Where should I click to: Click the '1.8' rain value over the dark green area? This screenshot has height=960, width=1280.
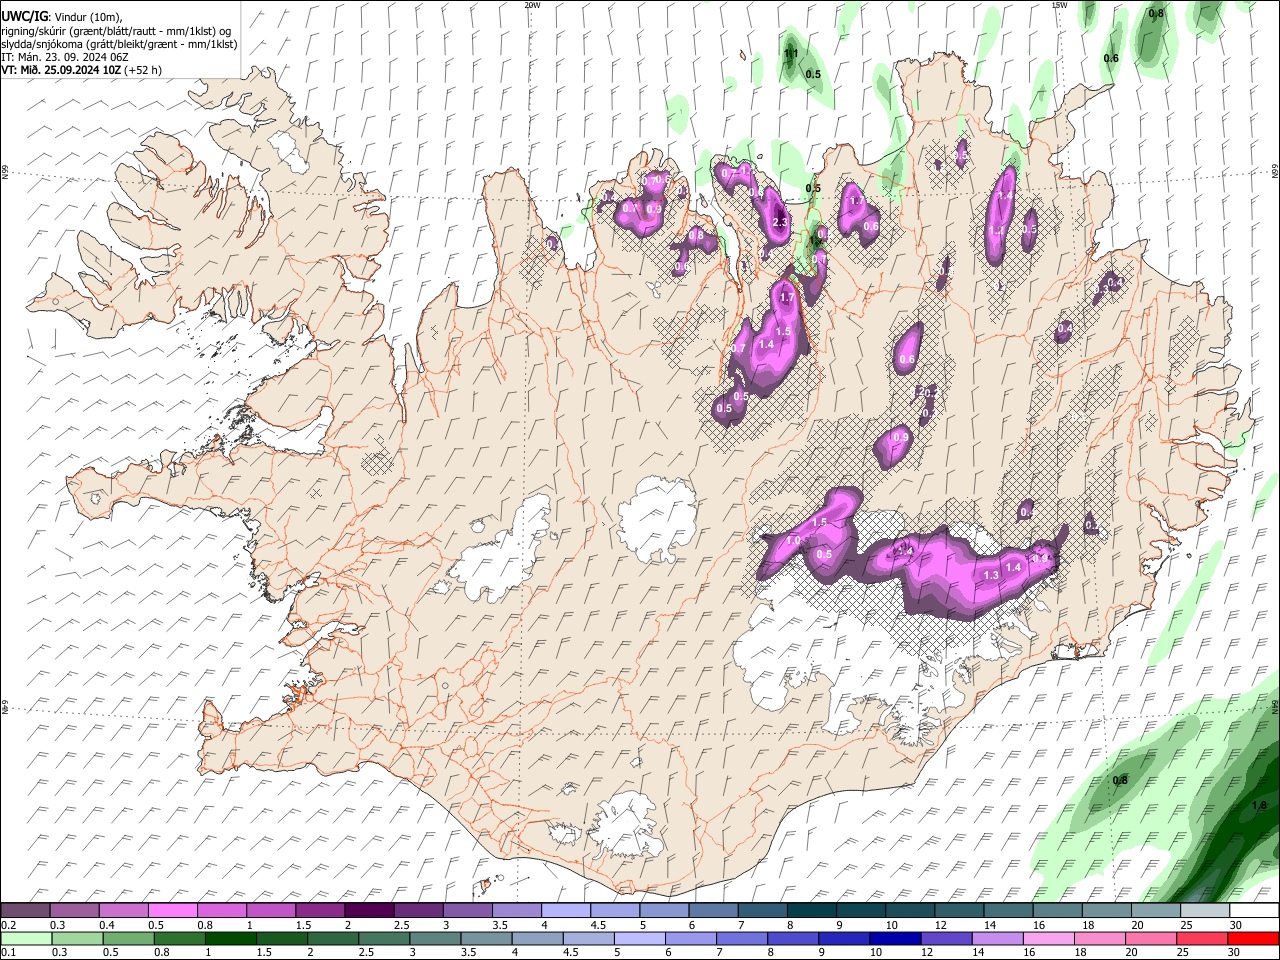[x=1259, y=805]
